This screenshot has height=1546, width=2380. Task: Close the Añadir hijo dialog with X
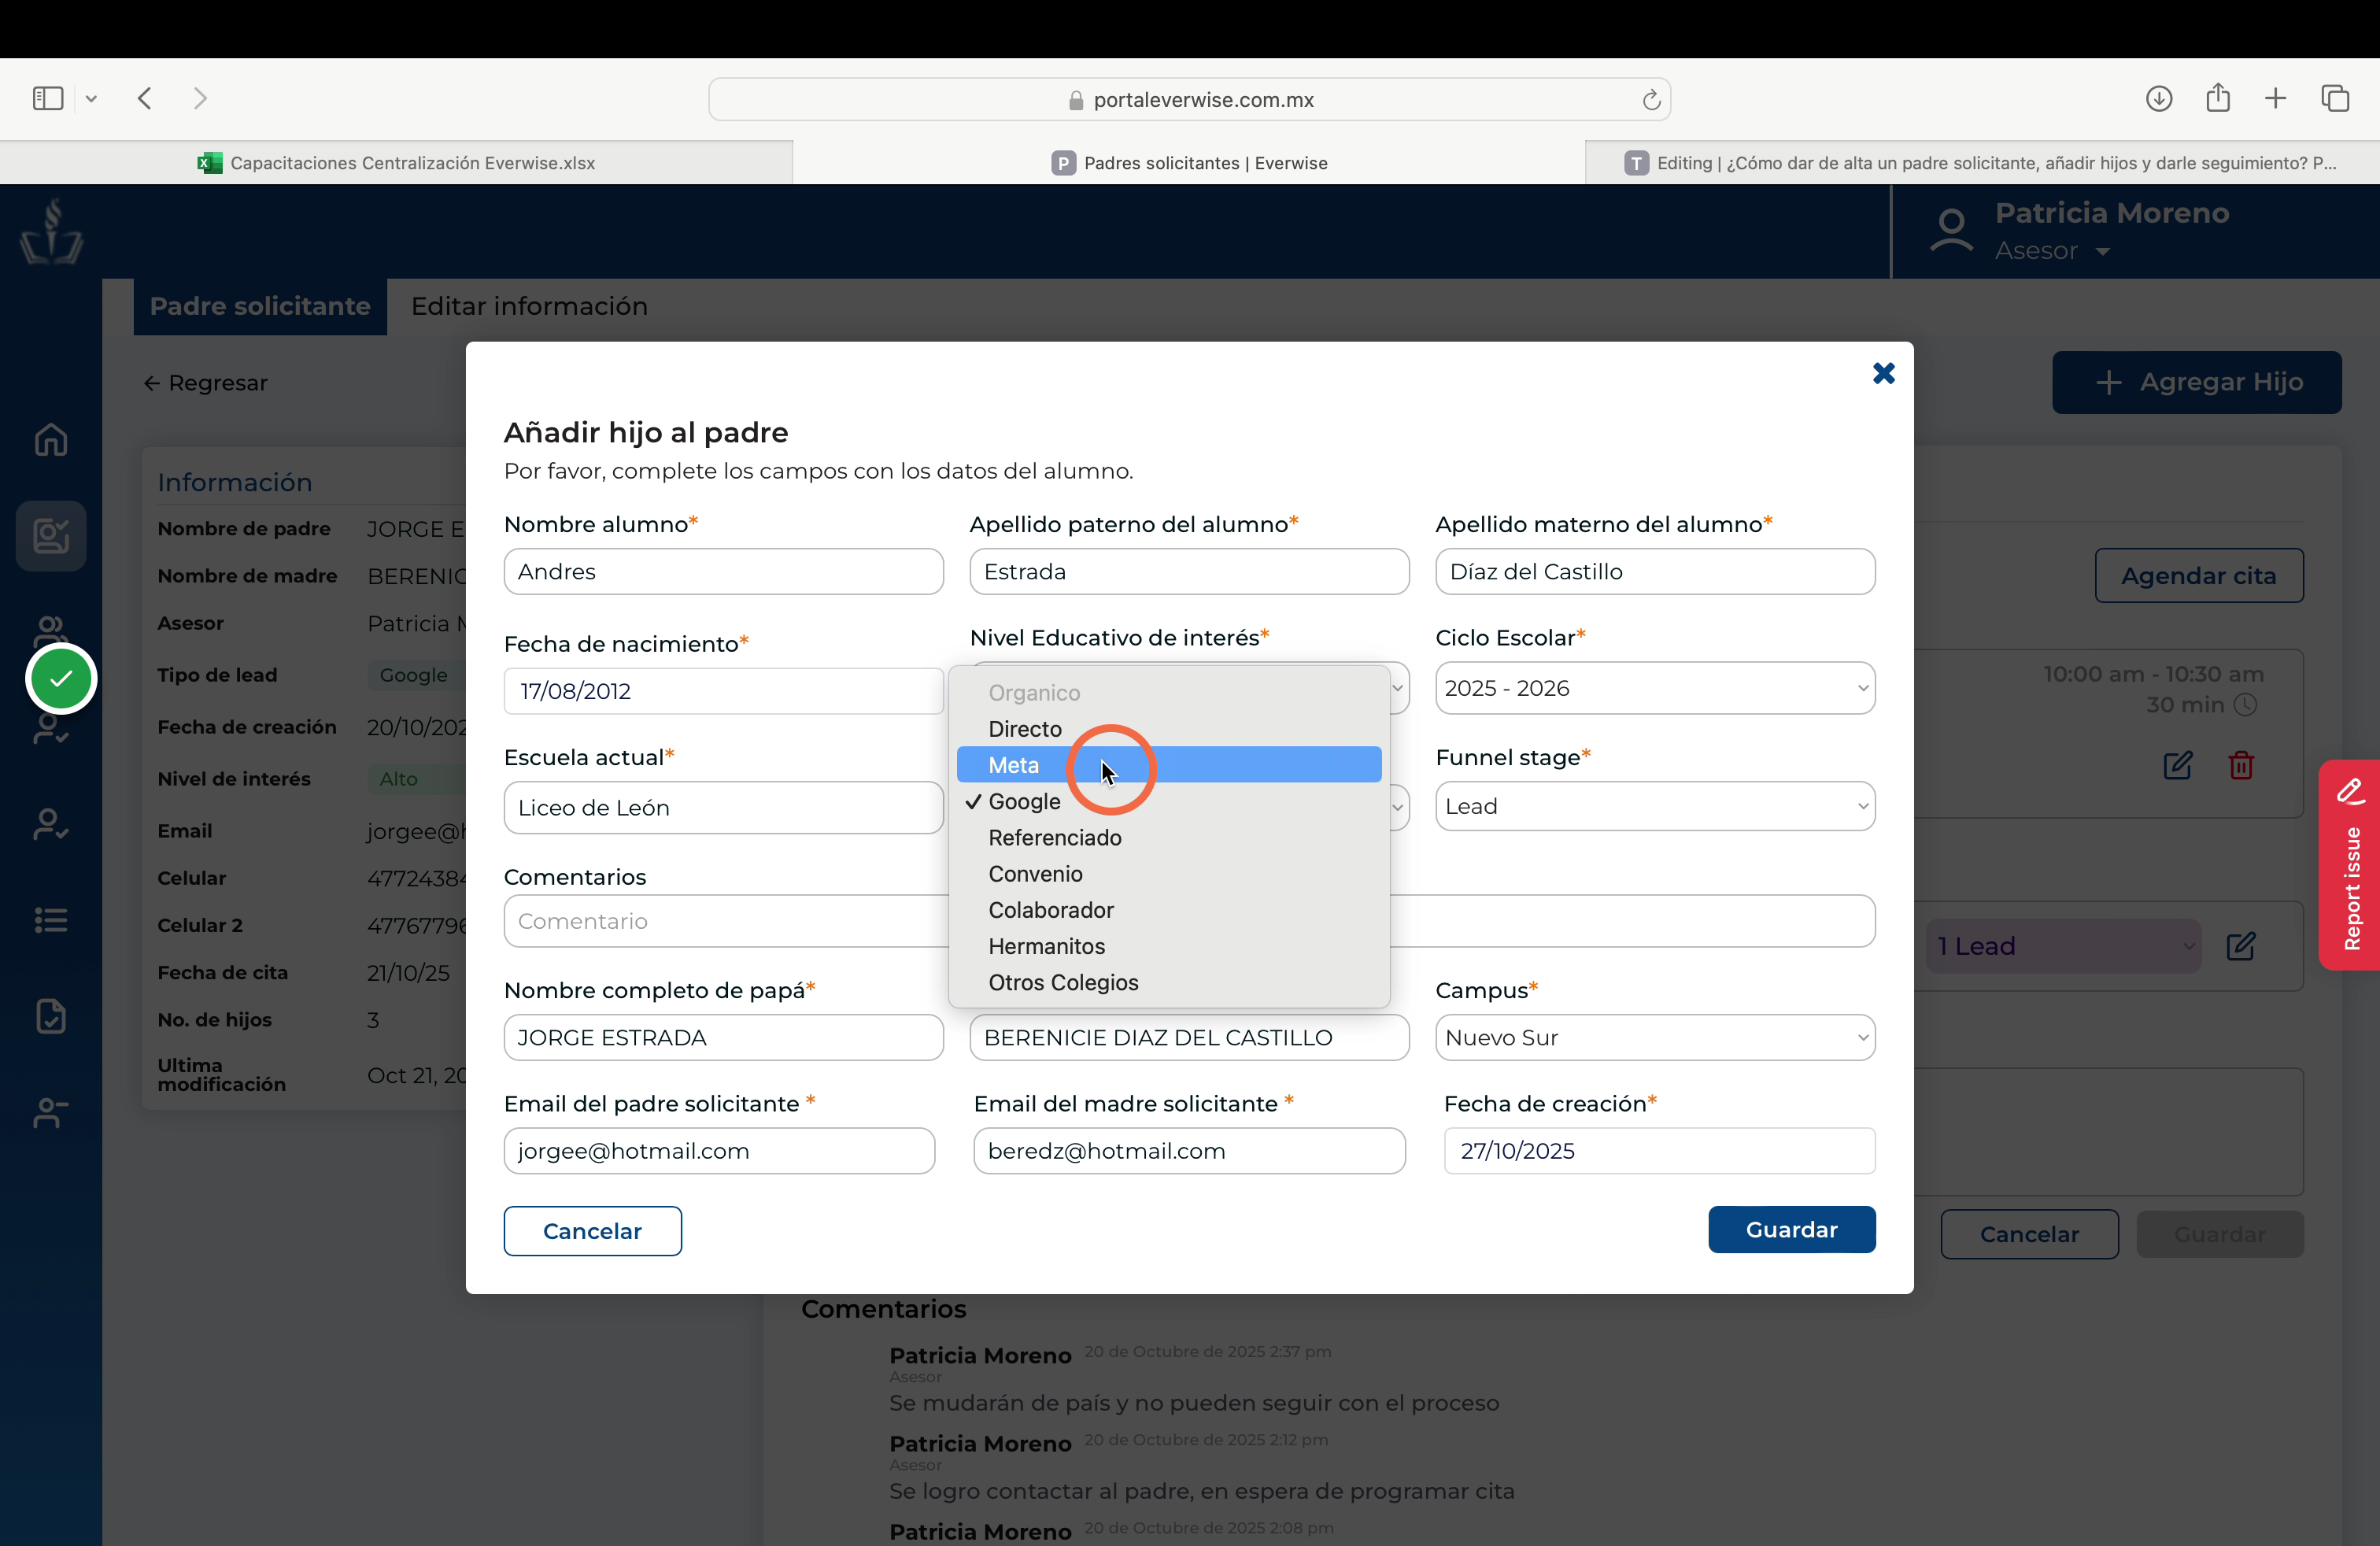(x=1883, y=373)
